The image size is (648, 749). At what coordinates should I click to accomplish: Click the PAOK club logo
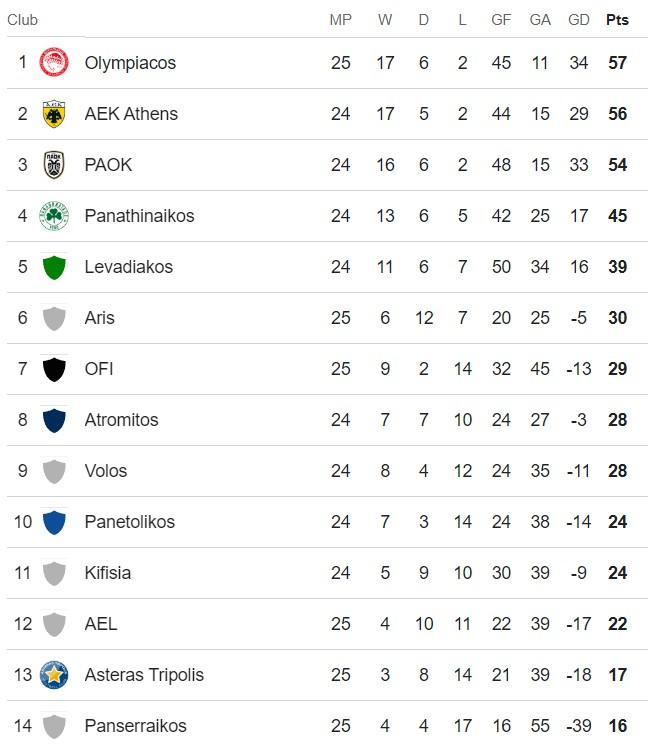[x=54, y=165]
